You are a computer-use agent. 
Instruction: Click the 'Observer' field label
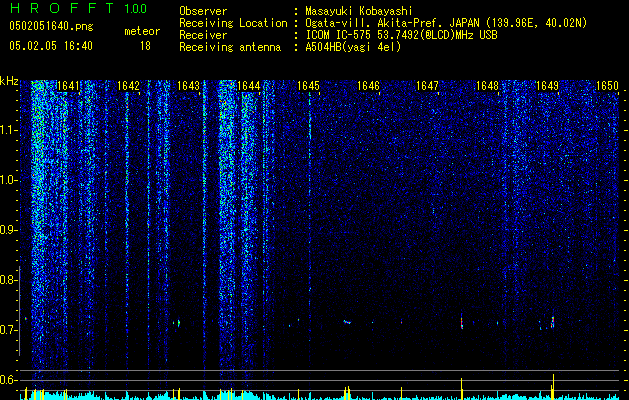[203, 11]
